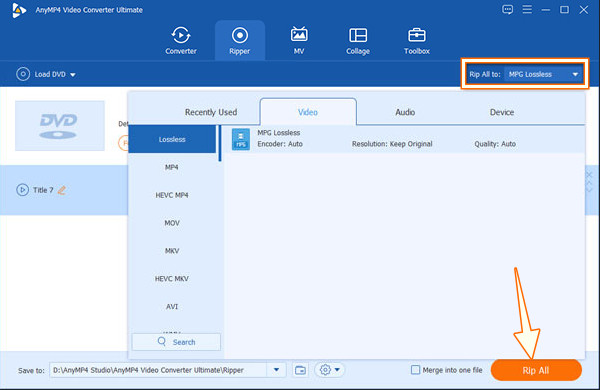
Task: Rename Title 7 with the pencil icon
Action: [x=62, y=190]
